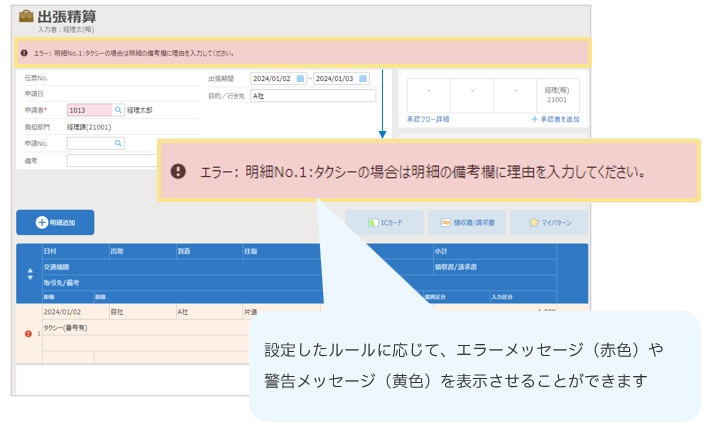The image size is (714, 428).
Task: Open the calendar for start date 2024/01/02
Action: [x=300, y=78]
